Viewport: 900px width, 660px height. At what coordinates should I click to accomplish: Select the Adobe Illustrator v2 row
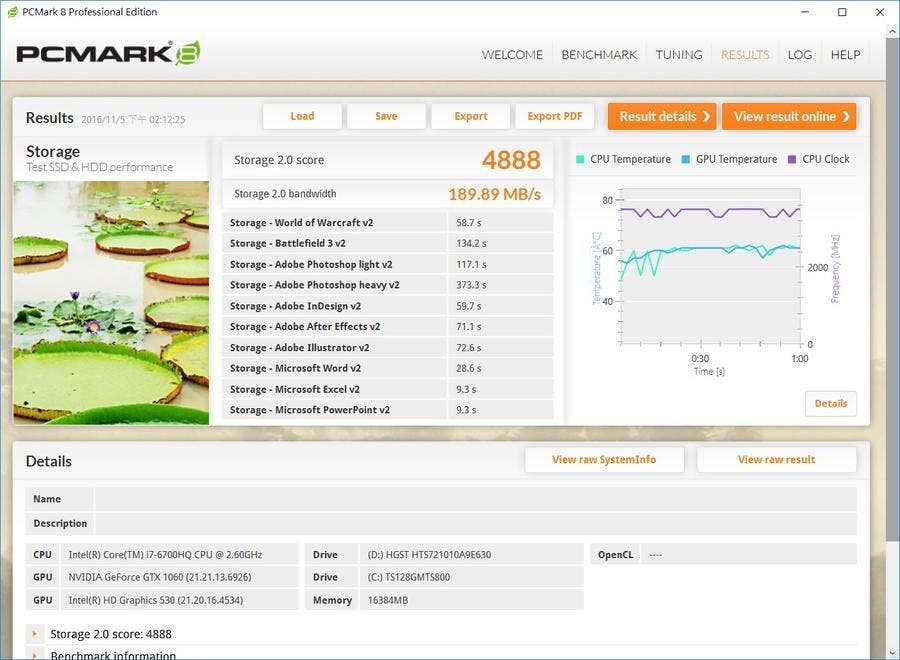(387, 347)
